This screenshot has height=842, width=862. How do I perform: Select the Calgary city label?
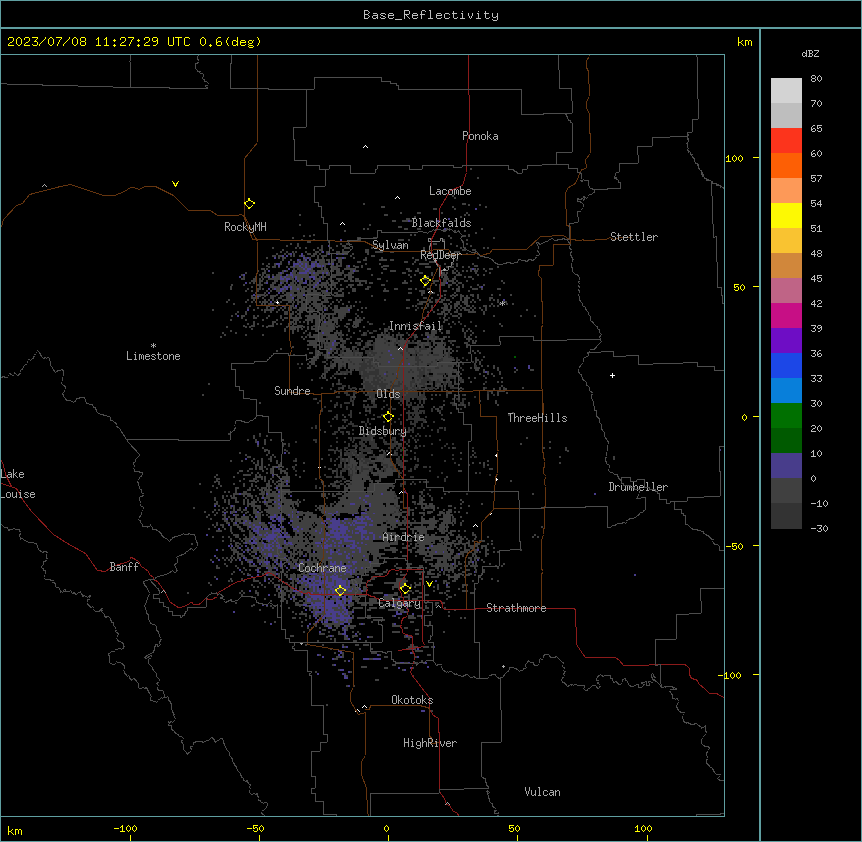400,603
